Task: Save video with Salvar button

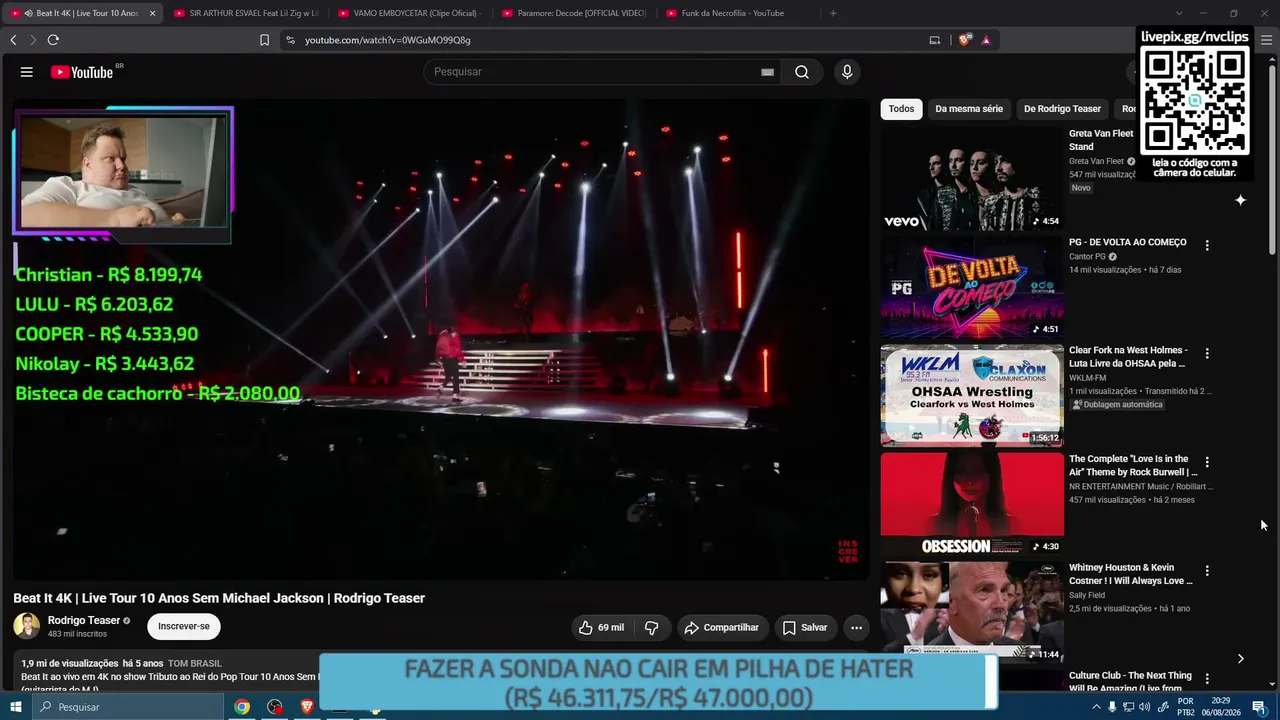Action: (x=805, y=628)
